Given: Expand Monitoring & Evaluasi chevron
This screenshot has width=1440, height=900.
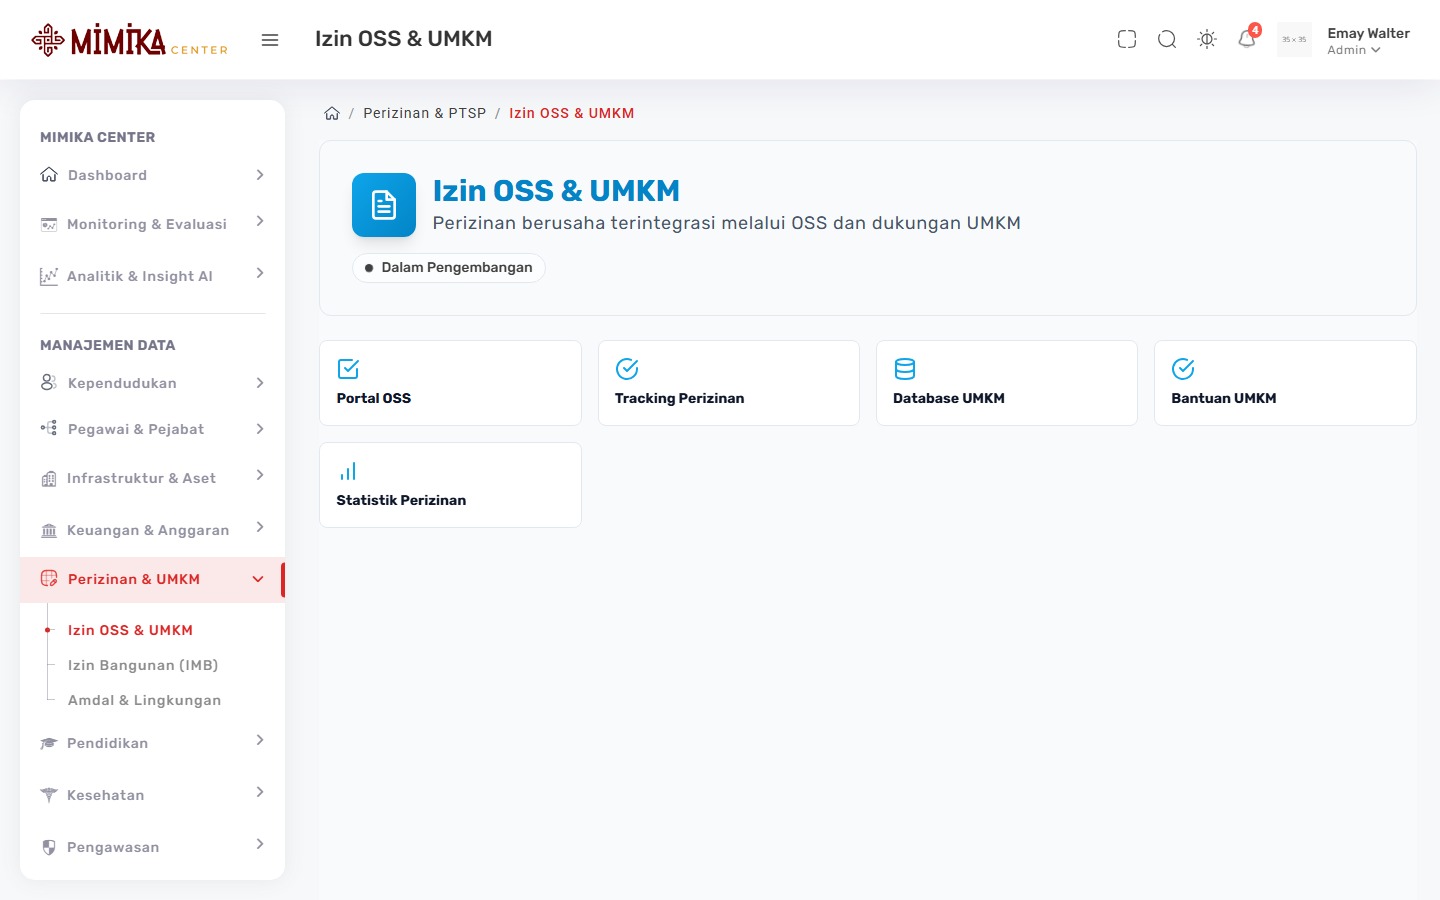Looking at the screenshot, I should [260, 221].
